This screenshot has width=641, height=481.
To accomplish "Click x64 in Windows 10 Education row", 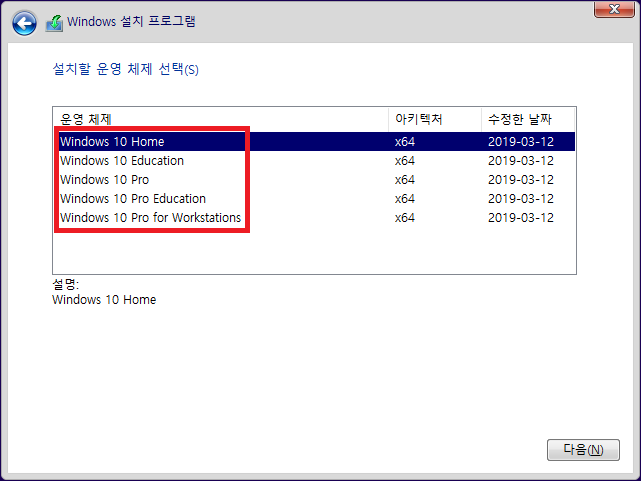I will point(405,161).
